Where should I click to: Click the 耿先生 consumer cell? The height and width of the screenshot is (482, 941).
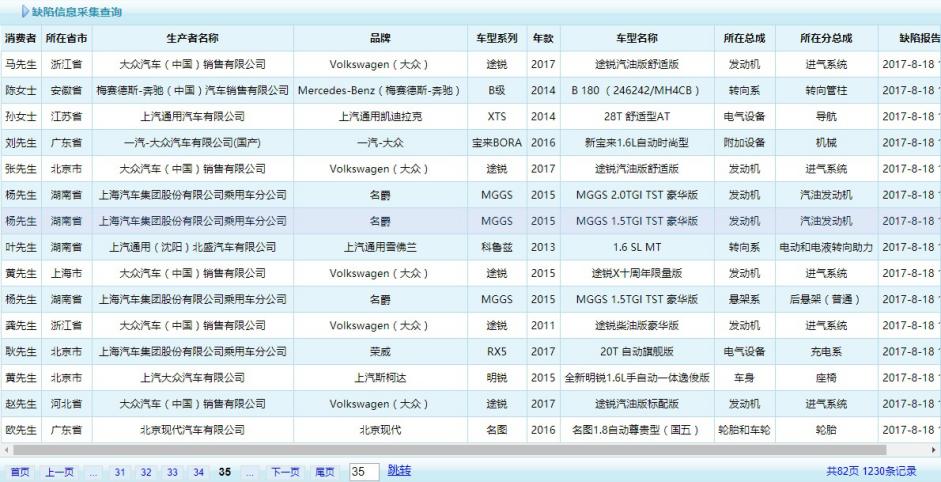(x=21, y=351)
